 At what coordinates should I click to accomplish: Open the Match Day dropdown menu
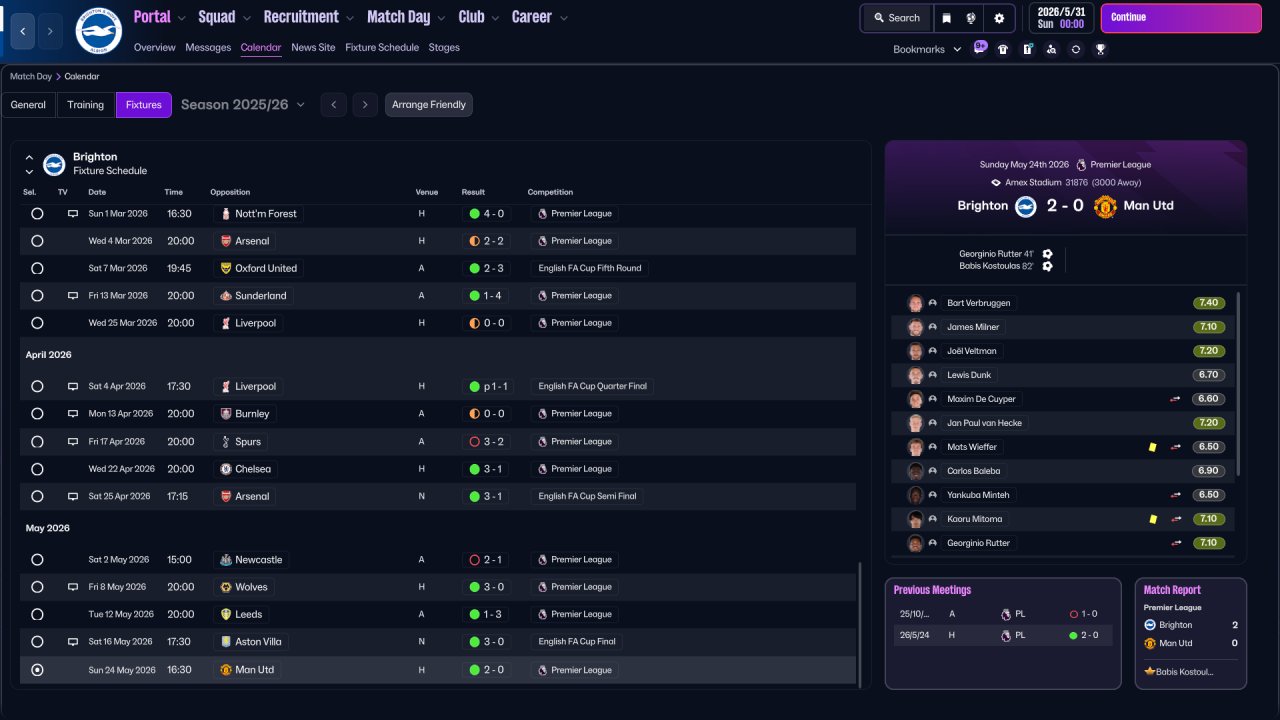(406, 17)
